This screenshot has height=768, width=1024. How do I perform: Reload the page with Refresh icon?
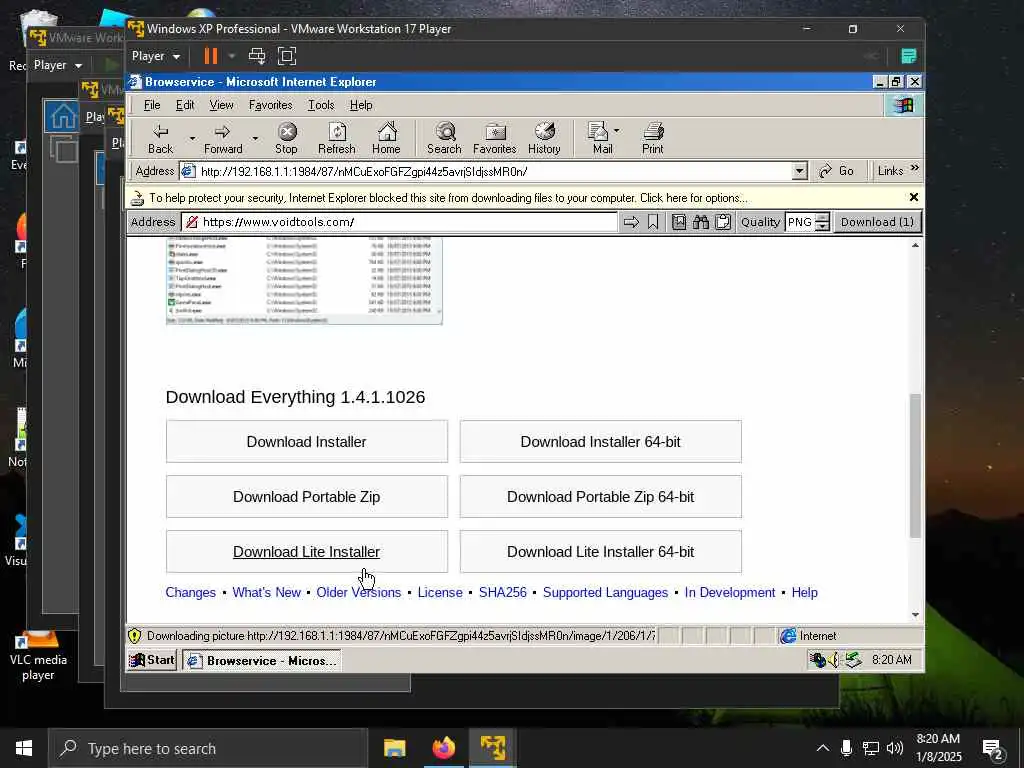tap(336, 138)
